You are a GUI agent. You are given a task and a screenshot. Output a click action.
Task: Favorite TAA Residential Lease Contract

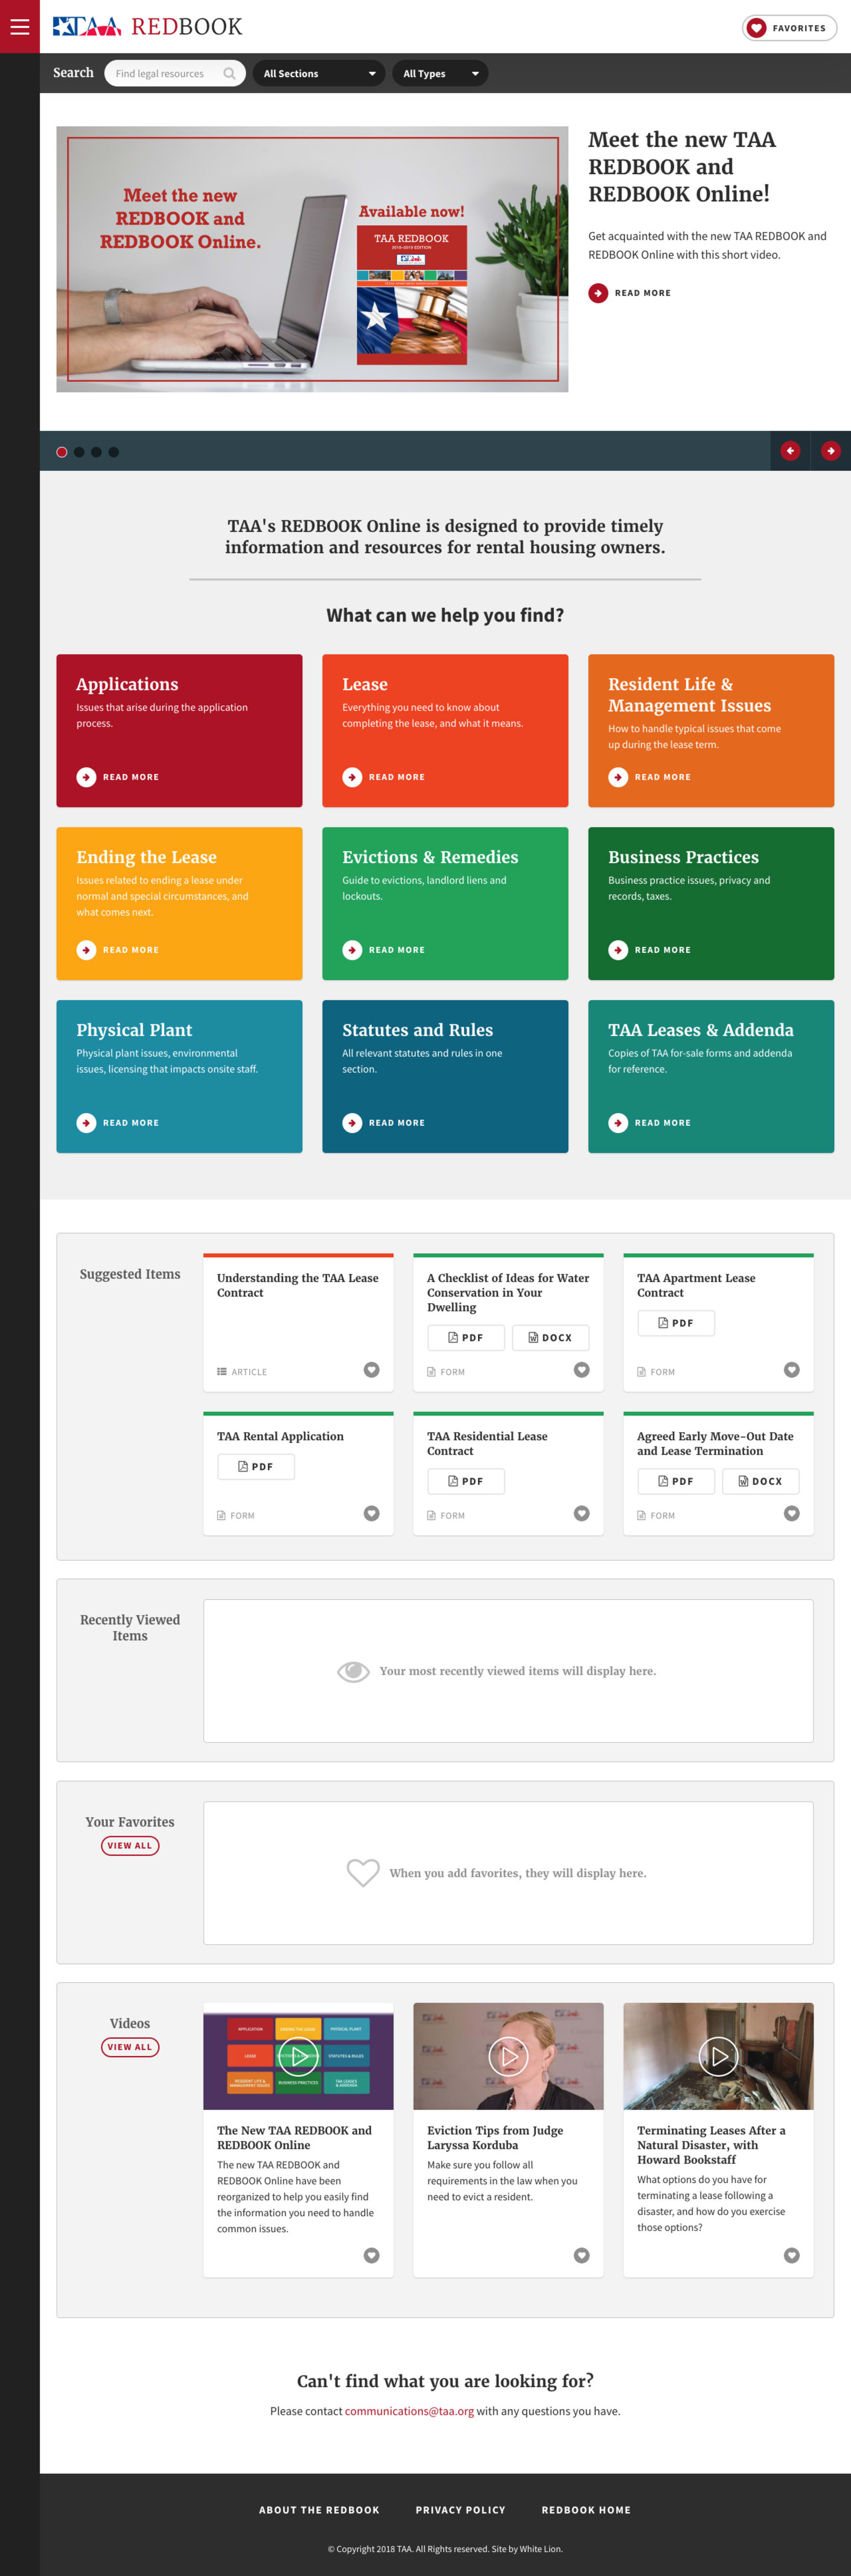pyautogui.click(x=581, y=1514)
